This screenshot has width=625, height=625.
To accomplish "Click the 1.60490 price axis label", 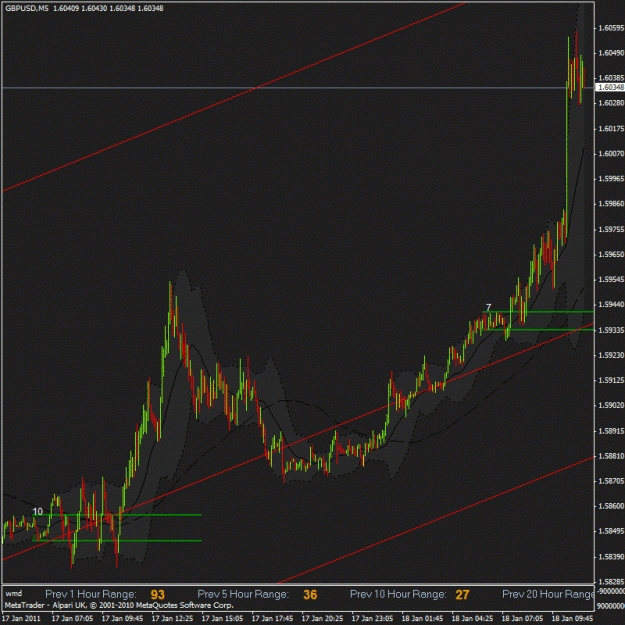I will click(611, 53).
